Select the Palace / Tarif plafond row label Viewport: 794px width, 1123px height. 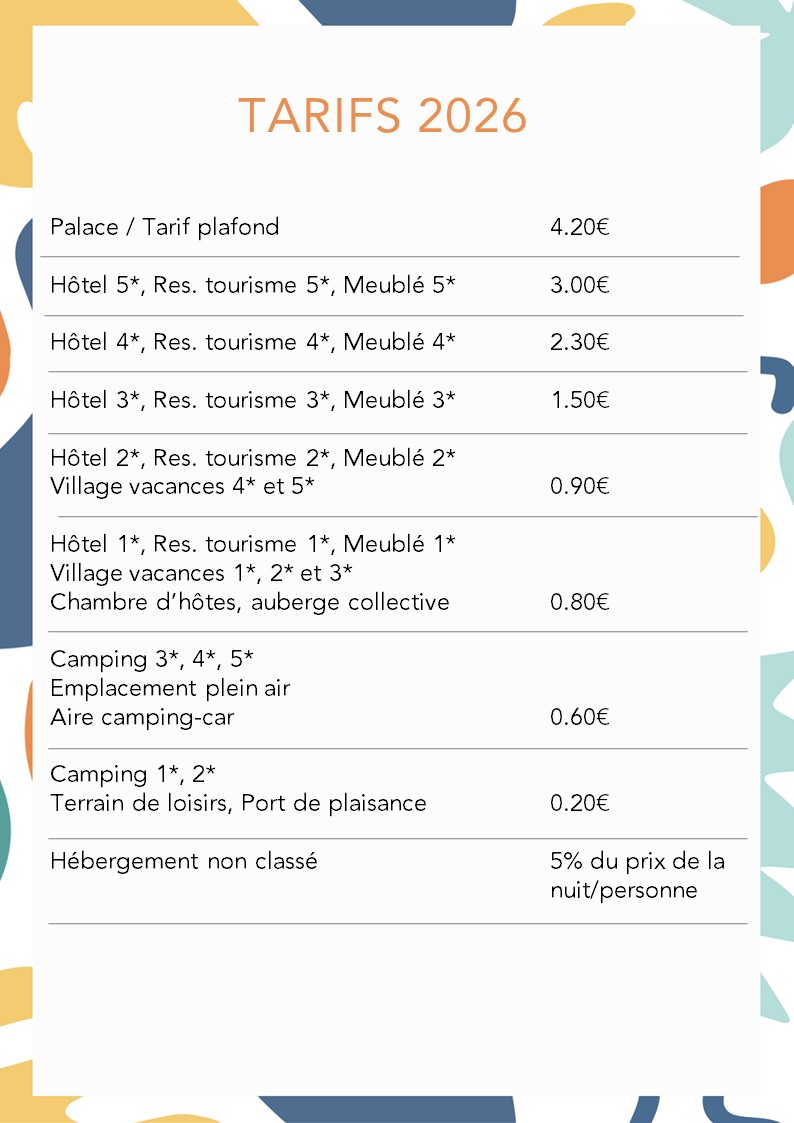[165, 227]
